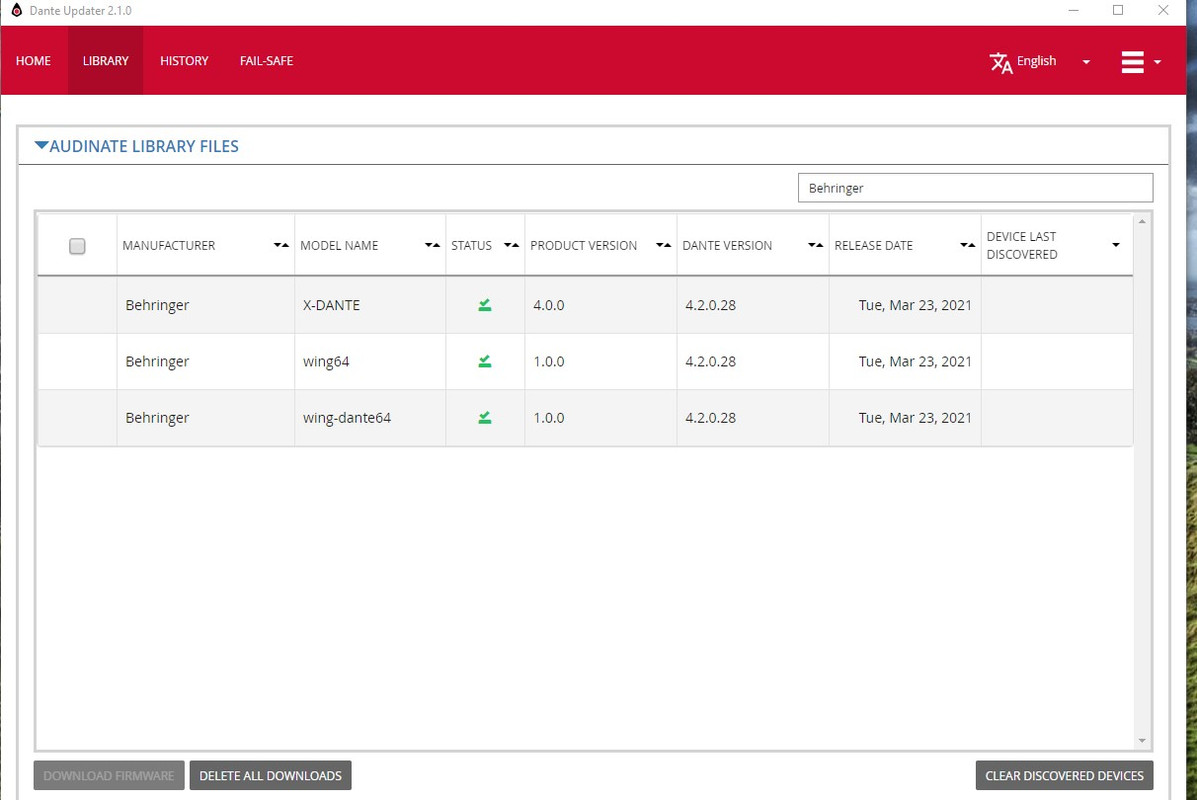1197x800 pixels.
Task: Maximize the Dante Updater window
Action: 1118,11
